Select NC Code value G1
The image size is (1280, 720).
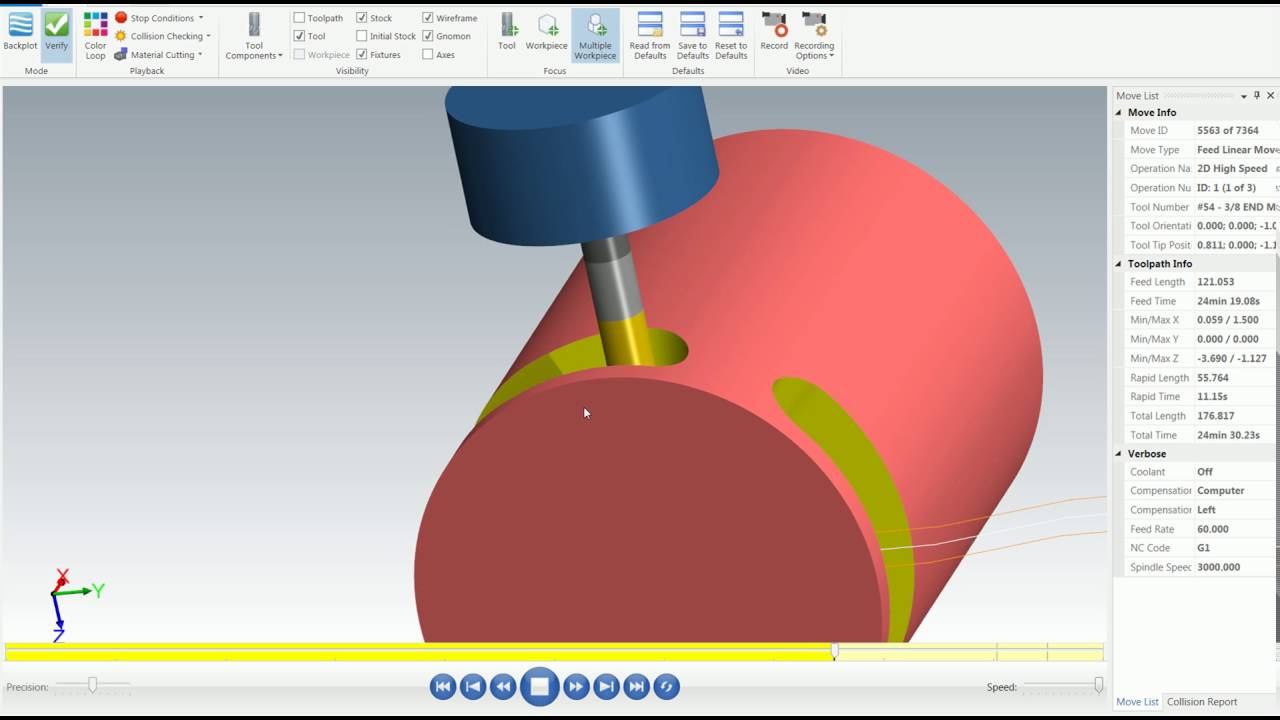pos(1204,548)
